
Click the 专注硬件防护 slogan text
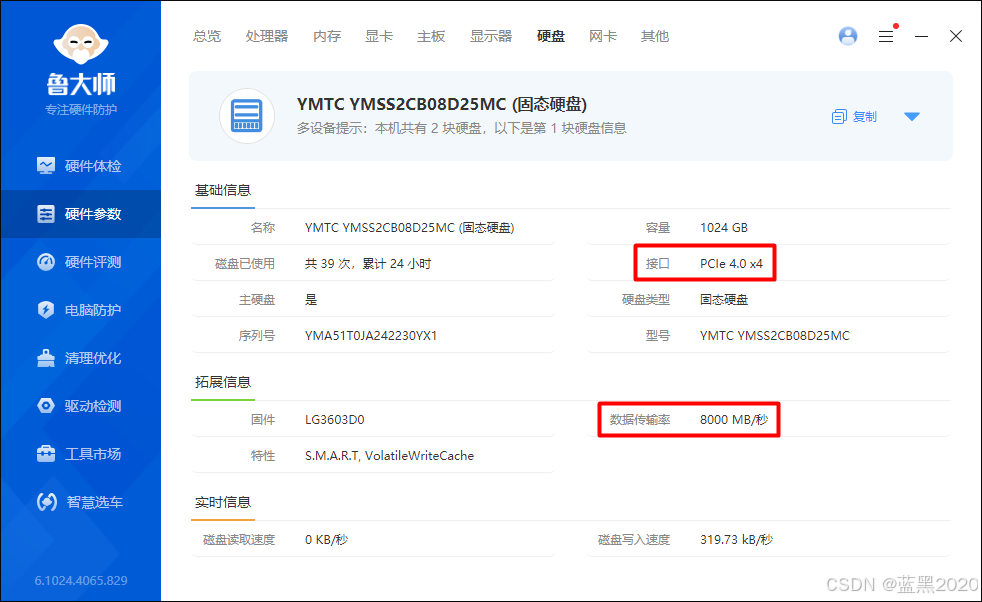(81, 110)
